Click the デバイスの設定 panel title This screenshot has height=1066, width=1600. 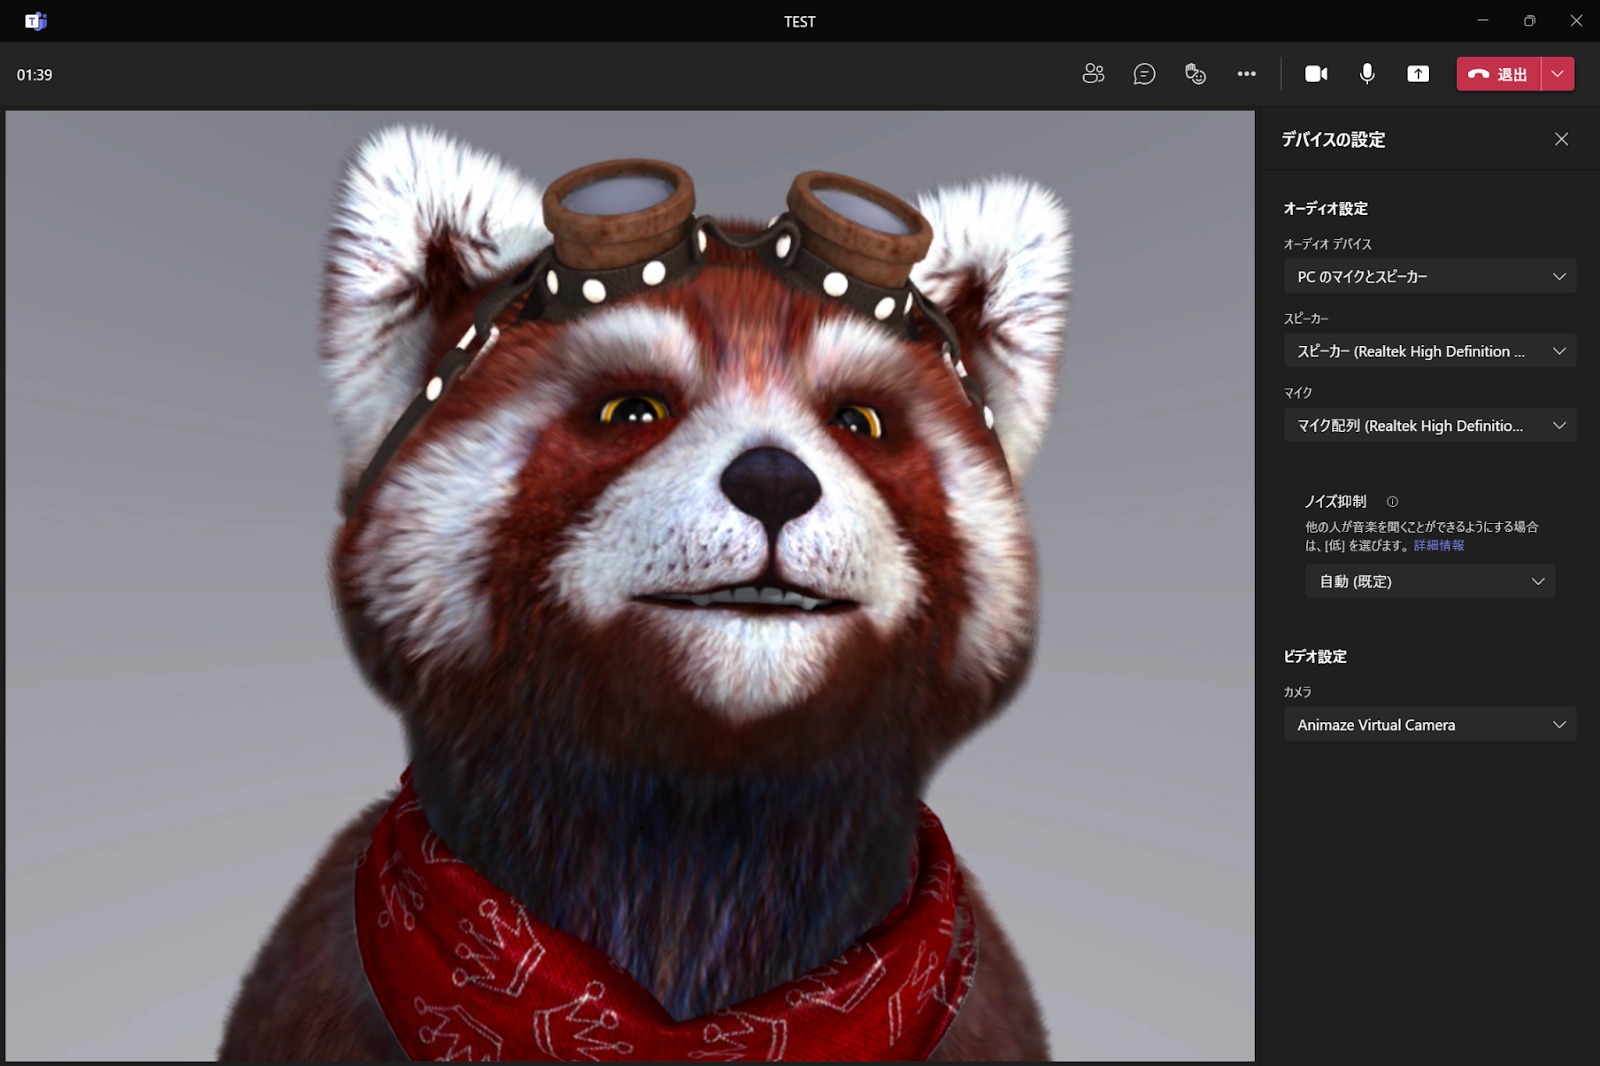click(1333, 139)
